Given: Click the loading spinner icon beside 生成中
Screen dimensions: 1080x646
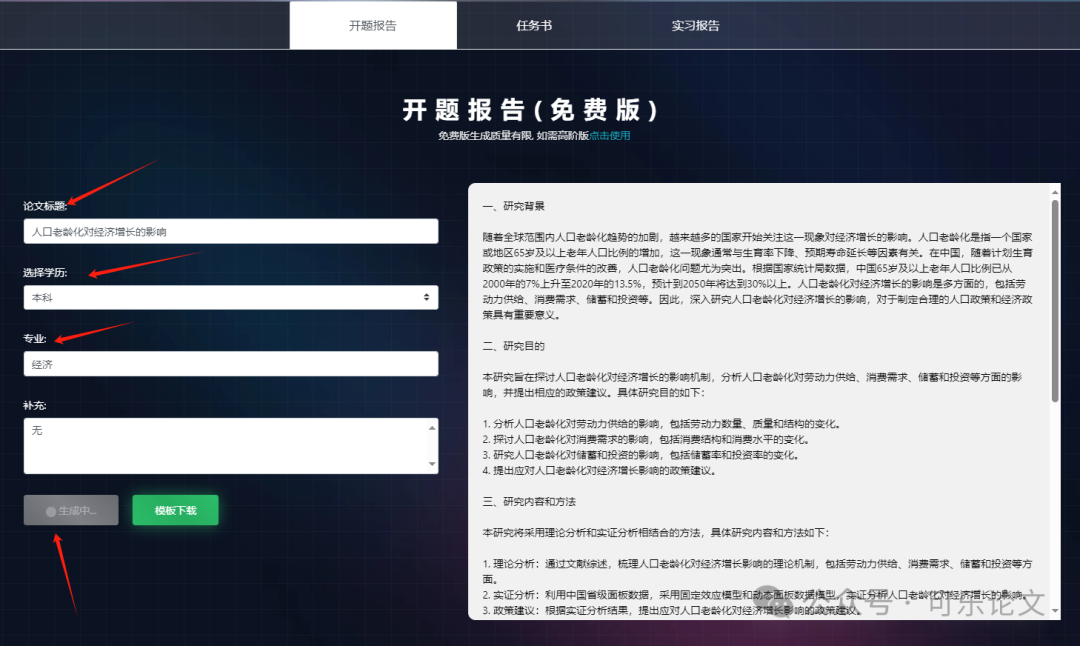Looking at the screenshot, I should [x=51, y=511].
